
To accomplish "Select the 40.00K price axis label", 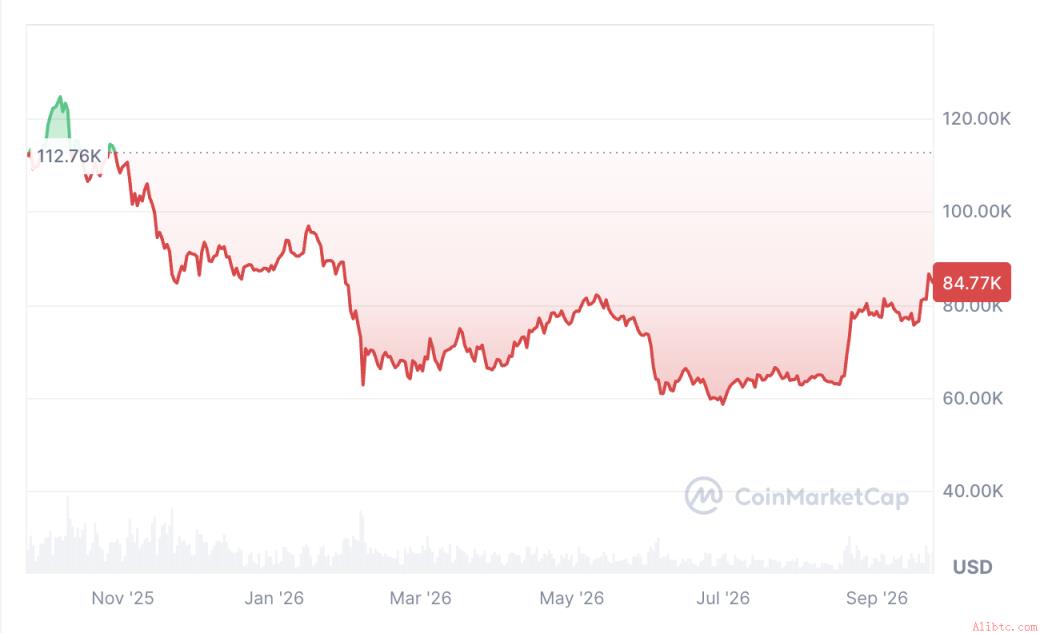I will (x=973, y=491).
